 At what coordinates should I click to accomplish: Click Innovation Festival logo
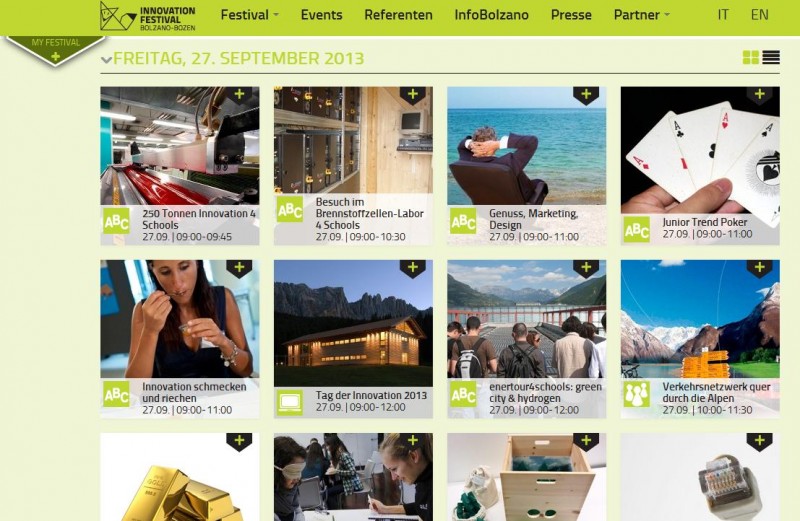147,16
